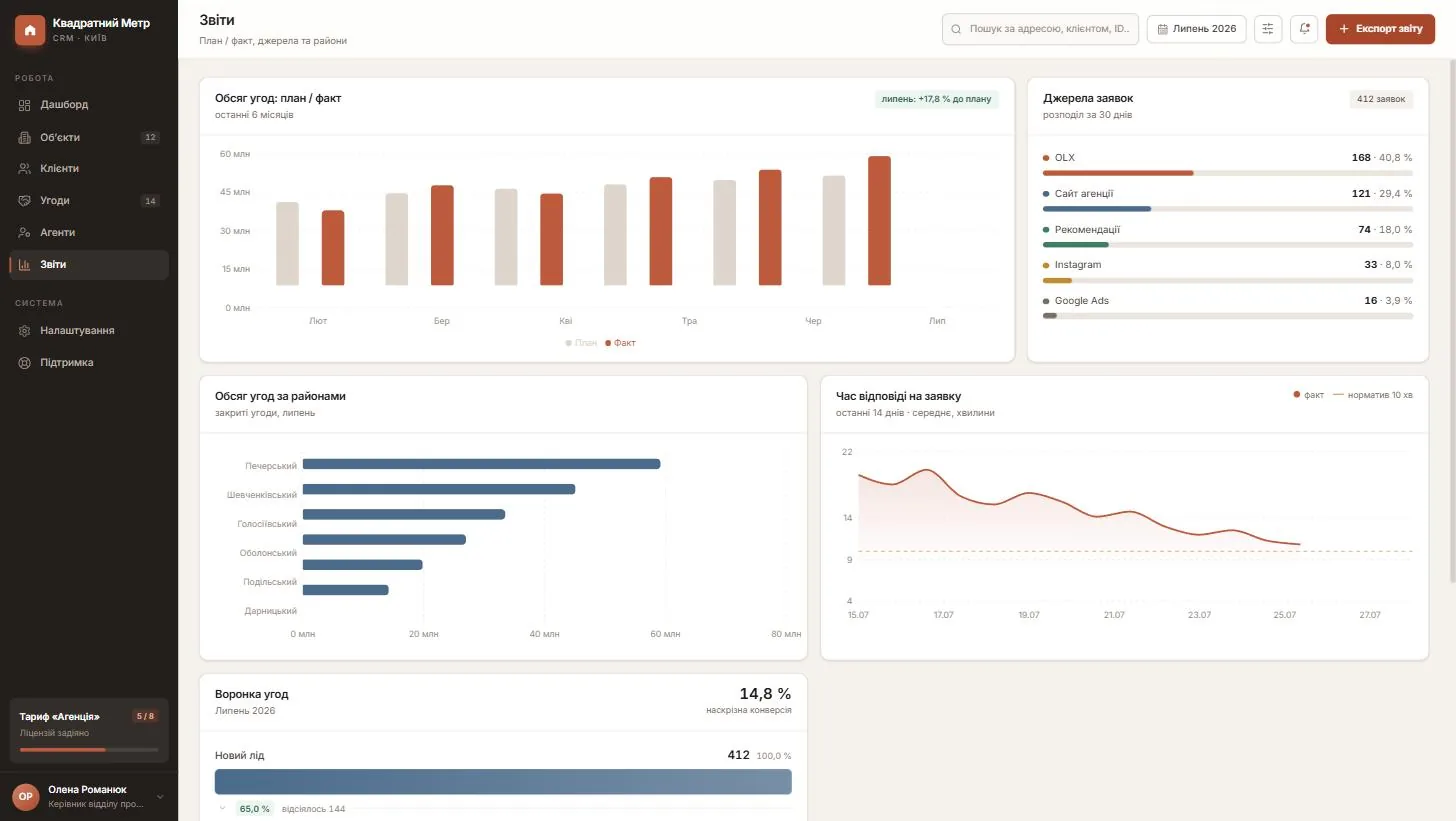Expand the Олена Романюк user menu chevron
The height and width of the screenshot is (821, 1456).
point(160,797)
